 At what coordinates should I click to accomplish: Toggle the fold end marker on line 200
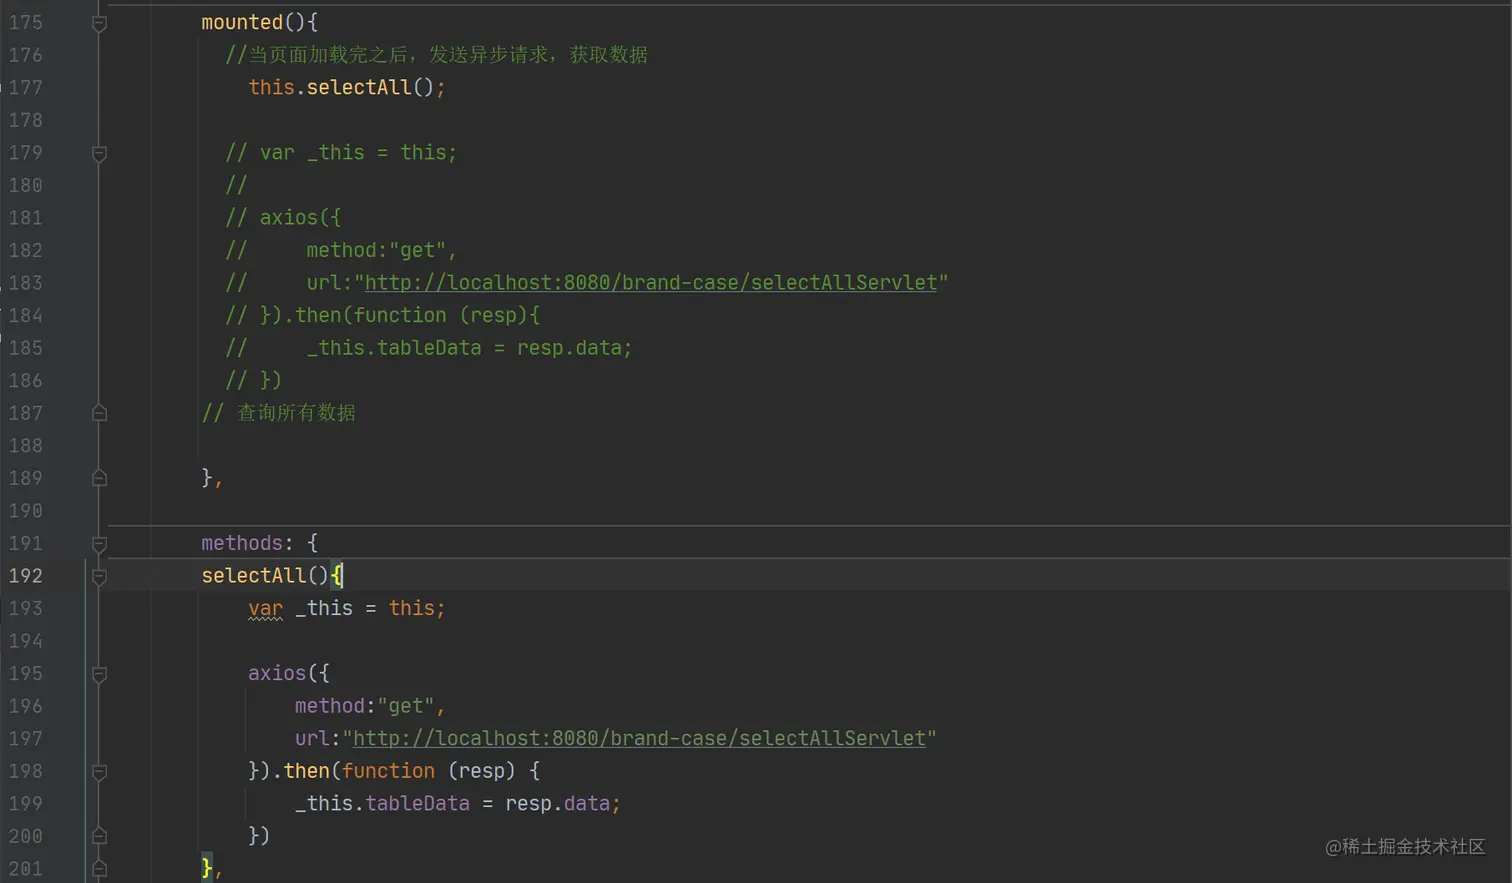(x=99, y=836)
